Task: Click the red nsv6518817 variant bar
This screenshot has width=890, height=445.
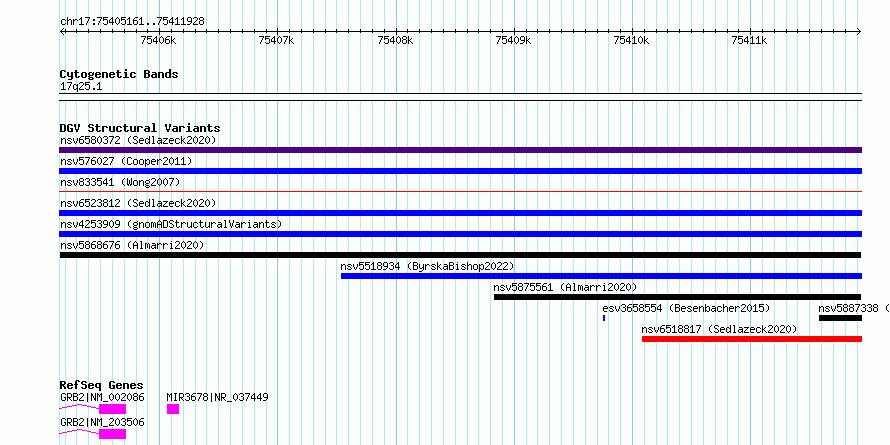Action: click(752, 339)
